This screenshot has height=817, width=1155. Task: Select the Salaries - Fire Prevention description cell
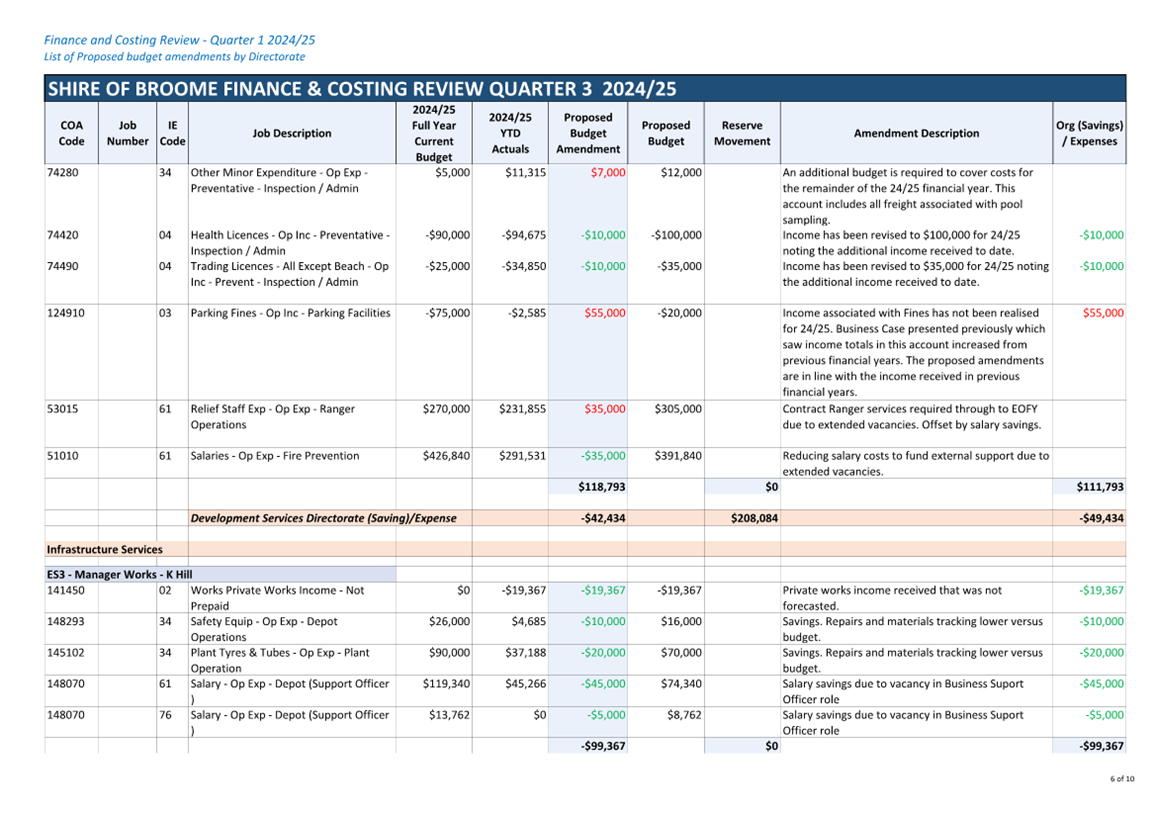pyautogui.click(x=275, y=456)
